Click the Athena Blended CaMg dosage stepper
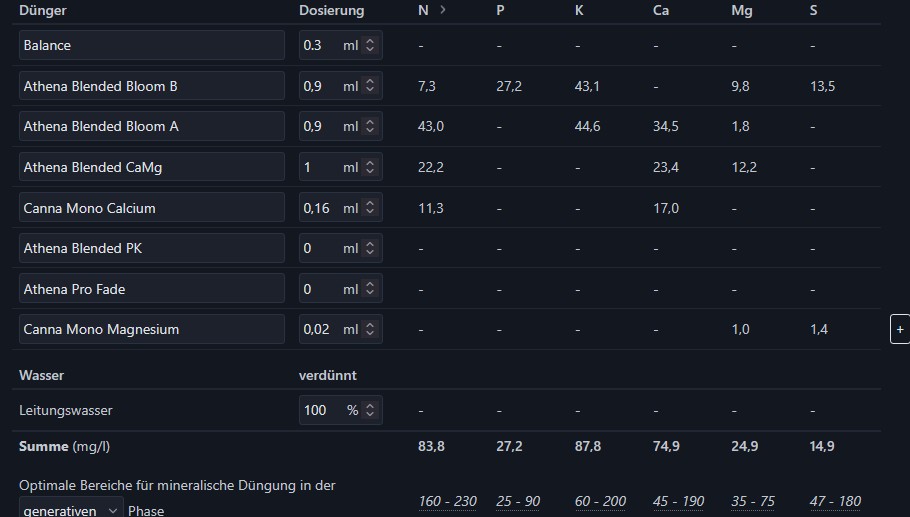The image size is (910, 517). [x=370, y=168]
